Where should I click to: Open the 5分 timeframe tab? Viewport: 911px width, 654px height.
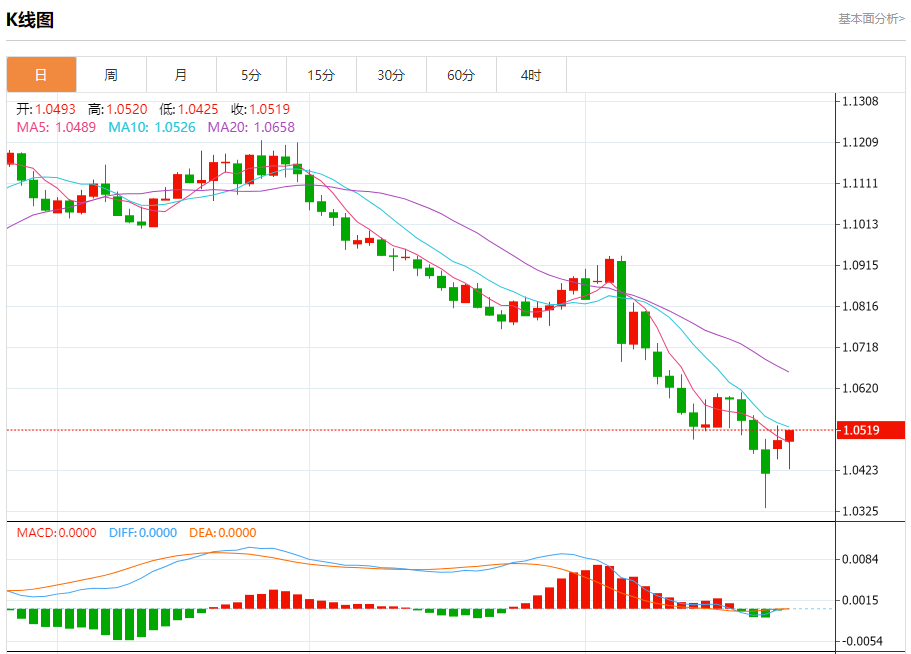pyautogui.click(x=251, y=75)
